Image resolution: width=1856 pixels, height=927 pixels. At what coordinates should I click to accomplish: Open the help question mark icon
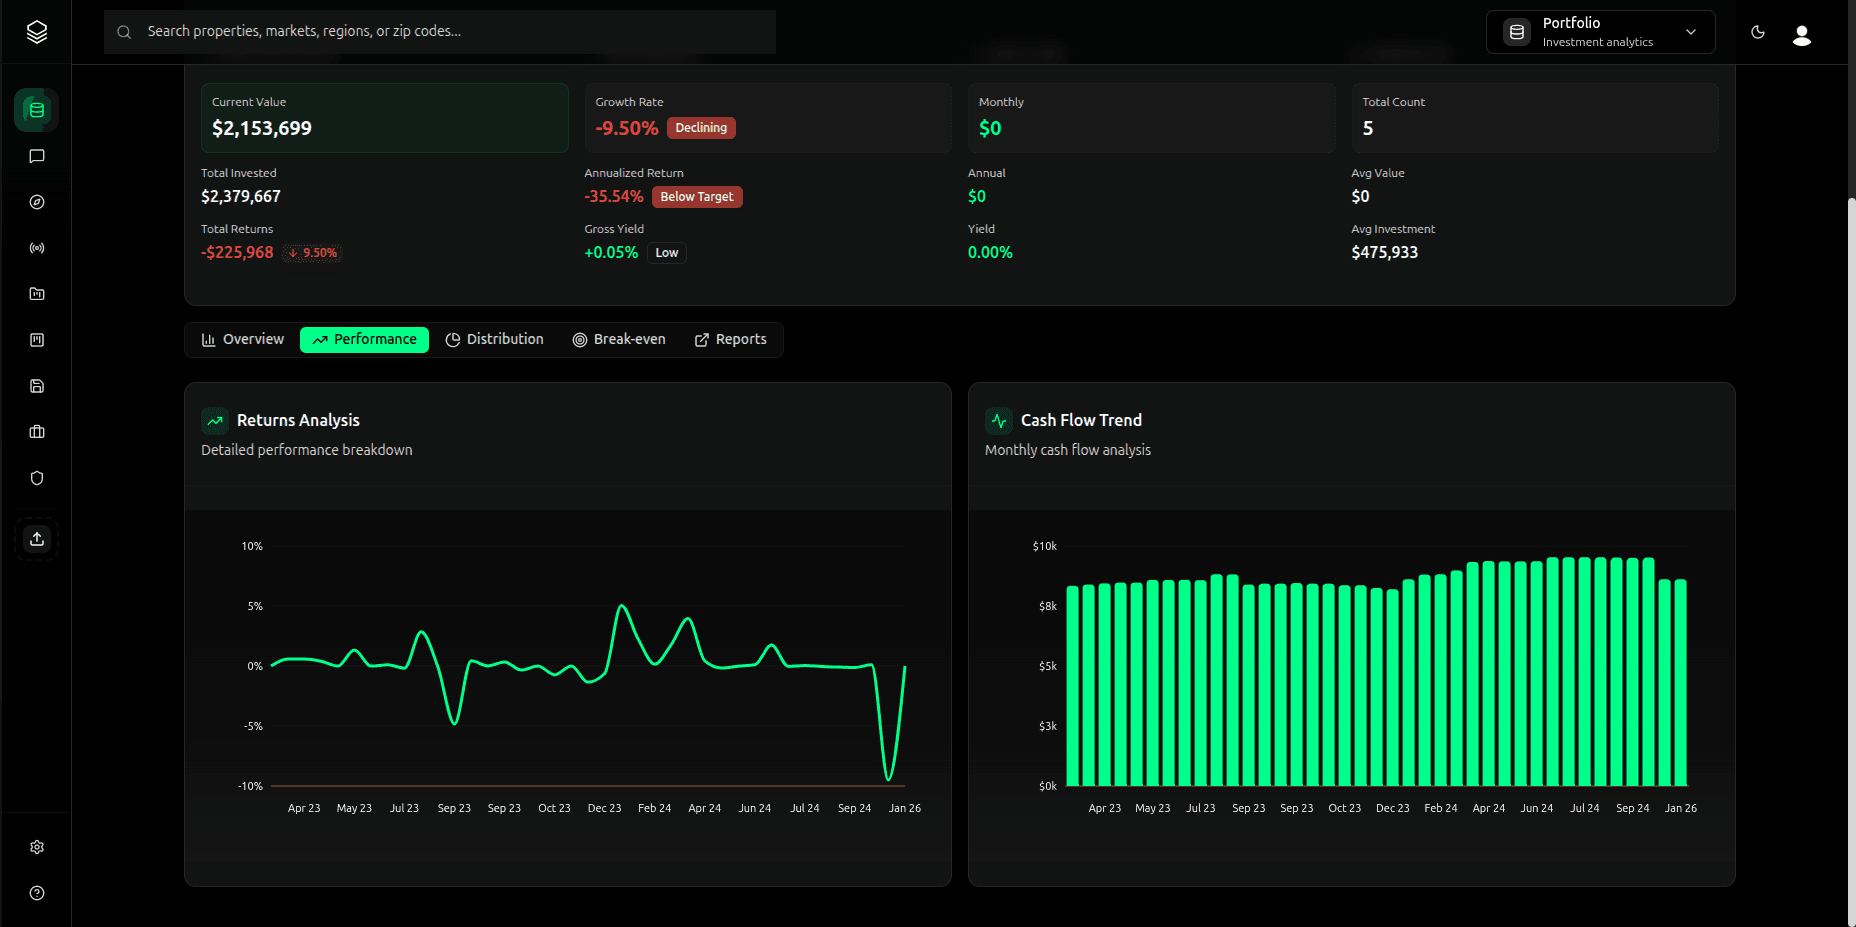pos(37,893)
